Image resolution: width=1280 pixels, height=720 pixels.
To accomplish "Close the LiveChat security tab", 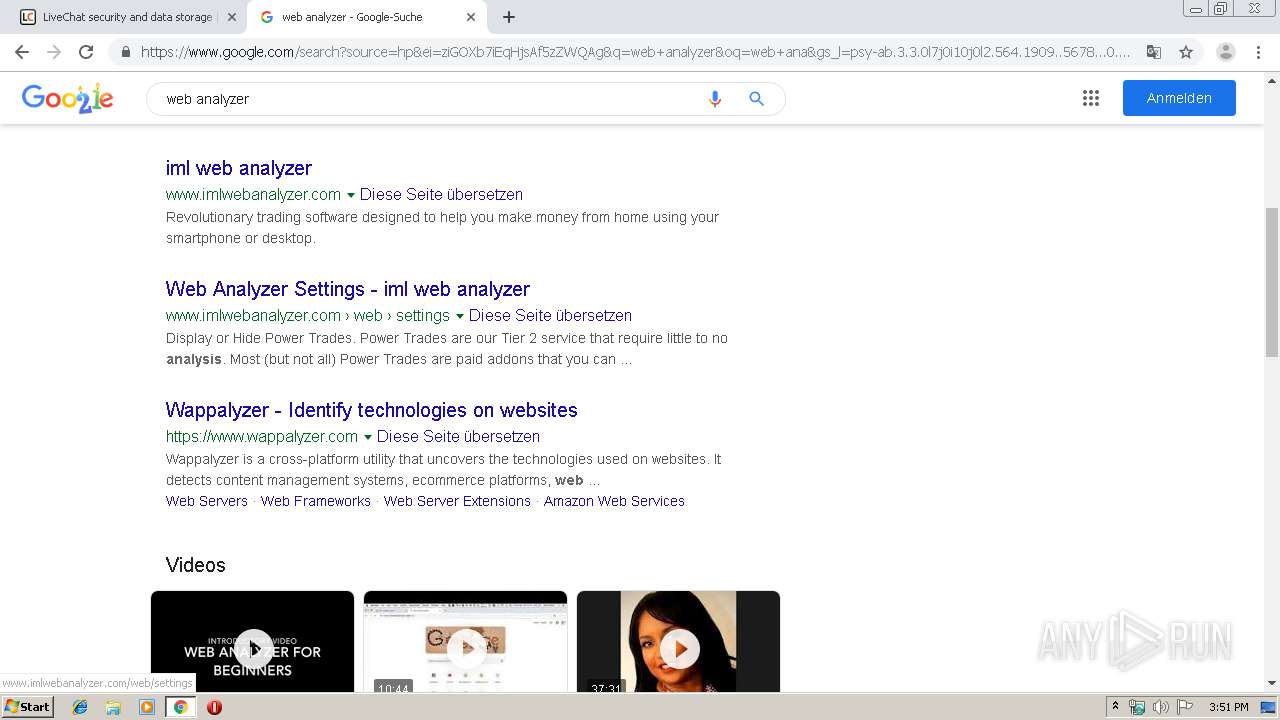I will click(x=232, y=17).
